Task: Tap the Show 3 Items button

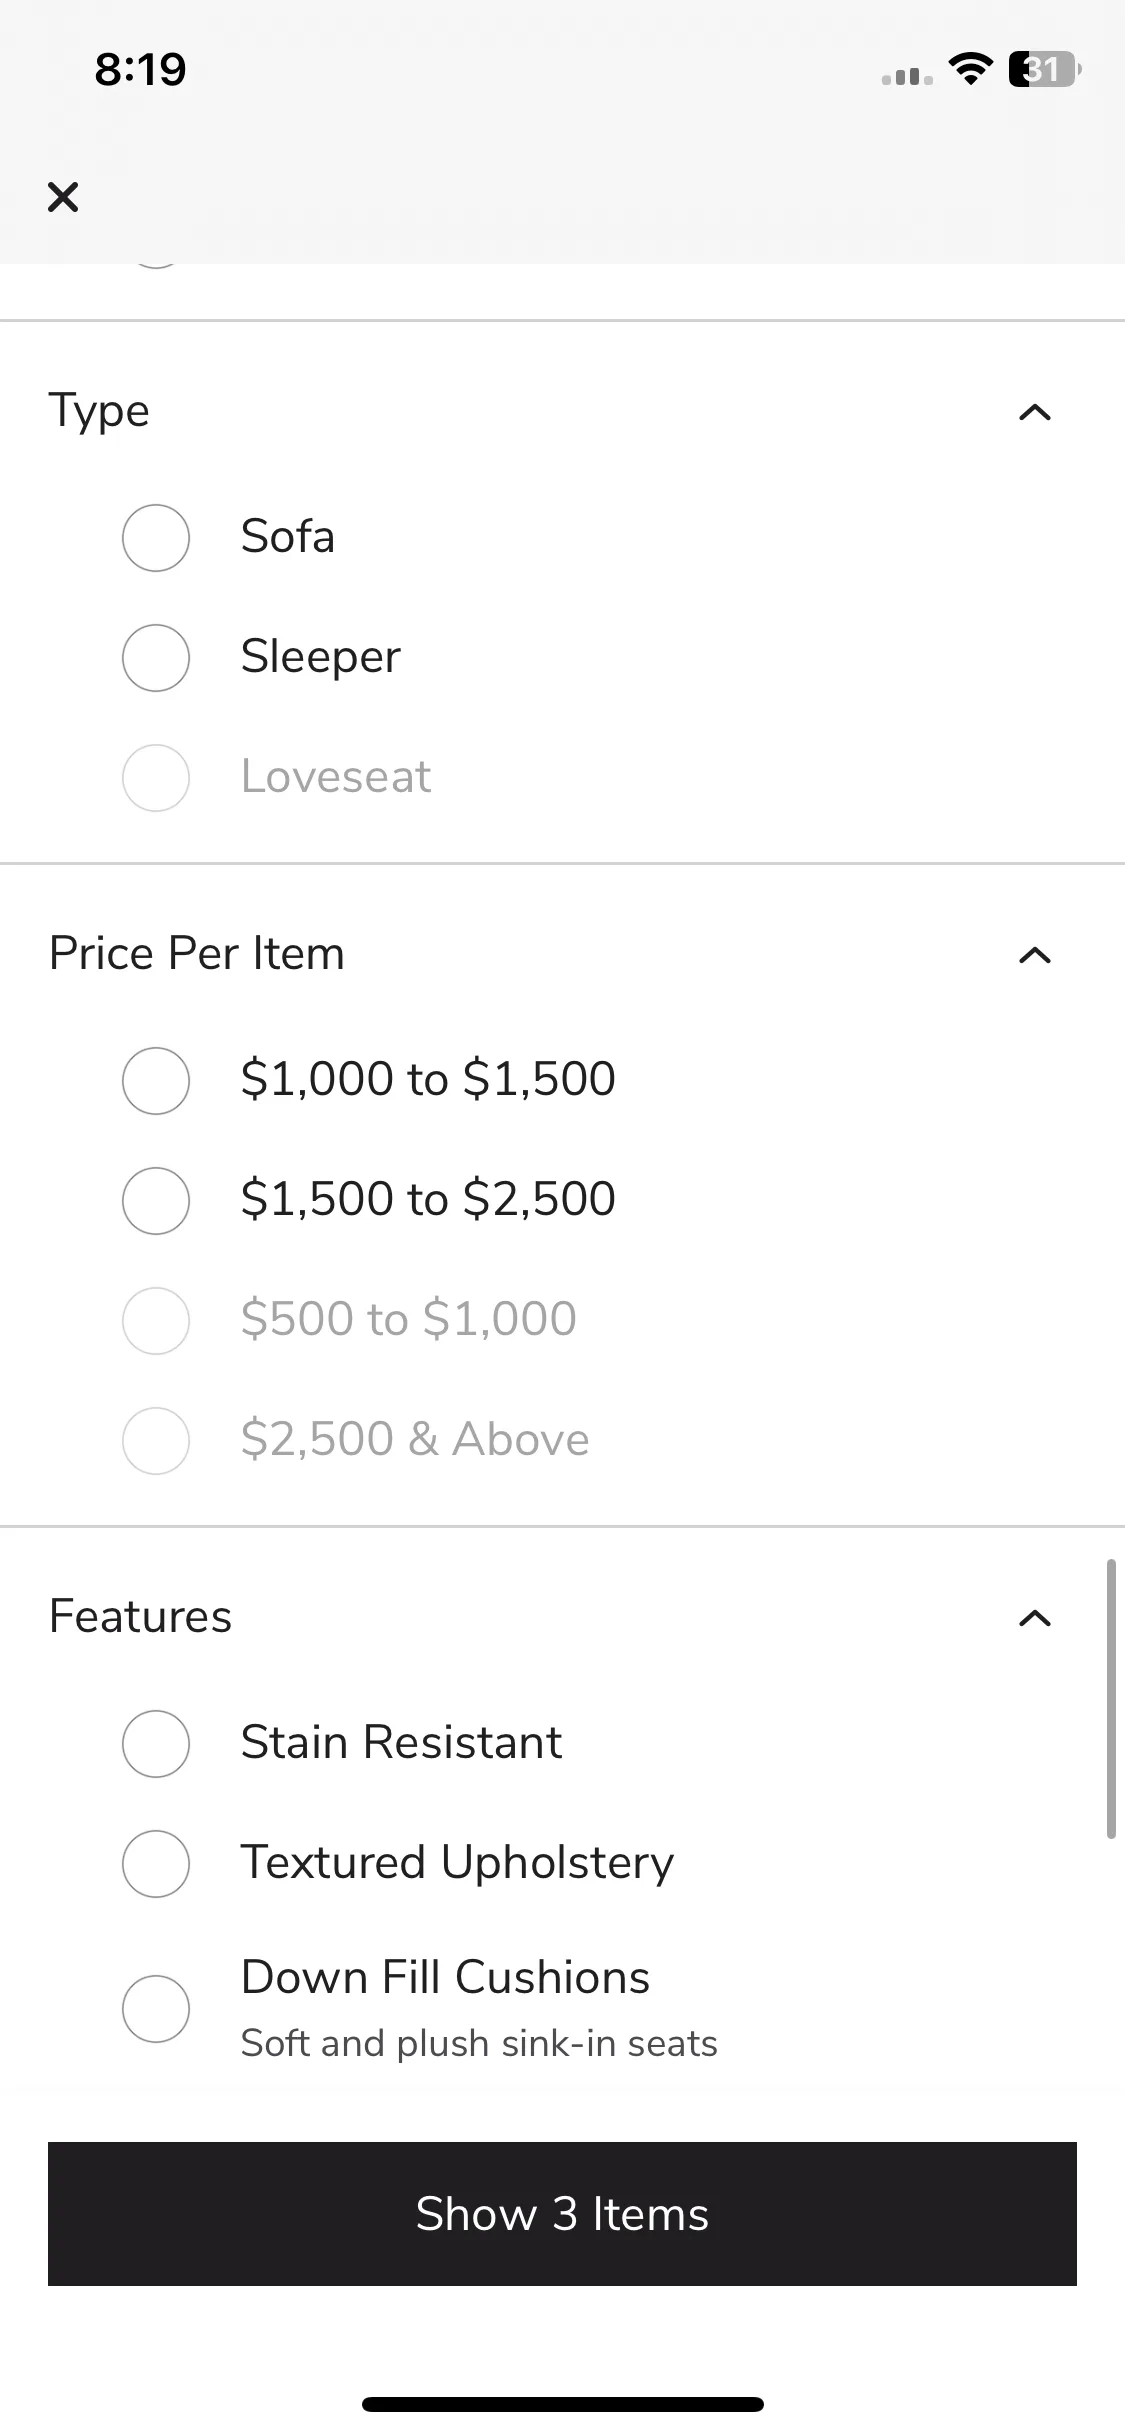Action: [x=562, y=2214]
